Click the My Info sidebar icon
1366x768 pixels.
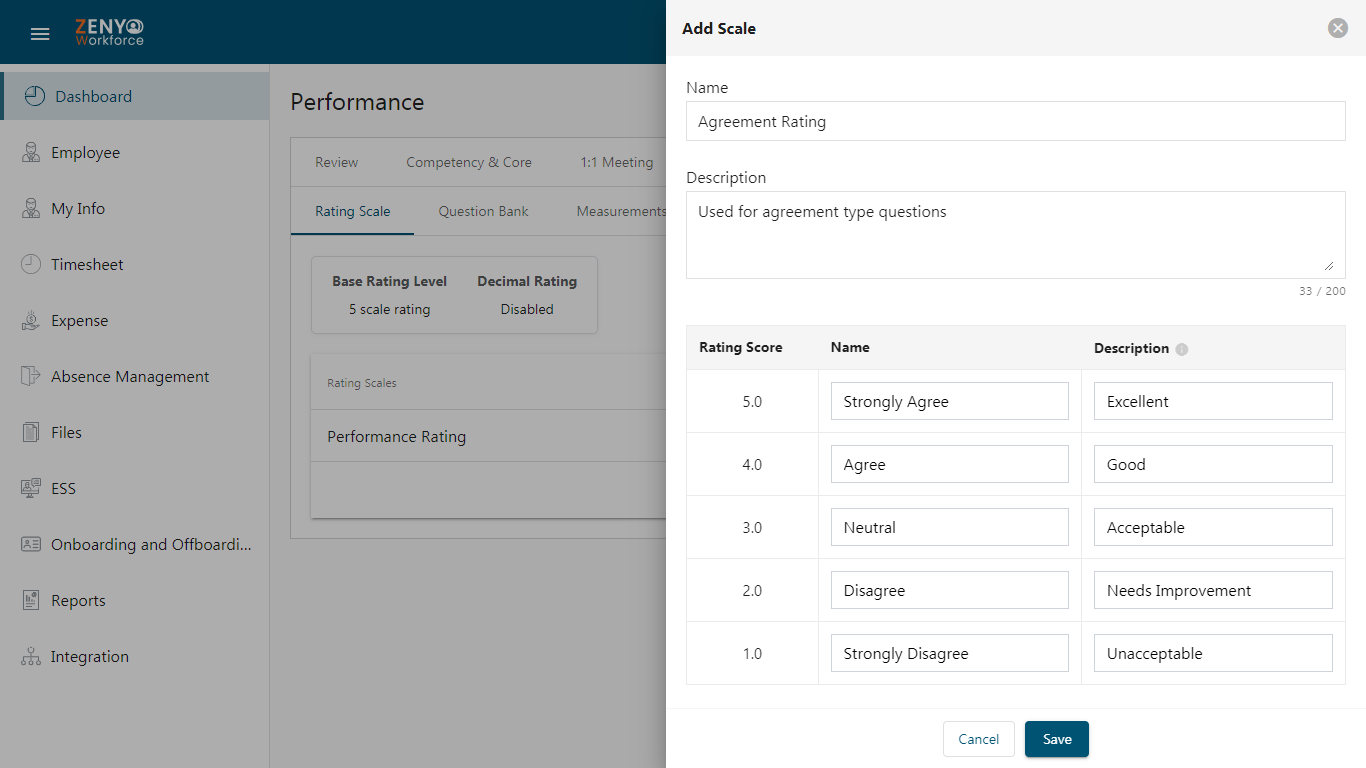tap(31, 208)
